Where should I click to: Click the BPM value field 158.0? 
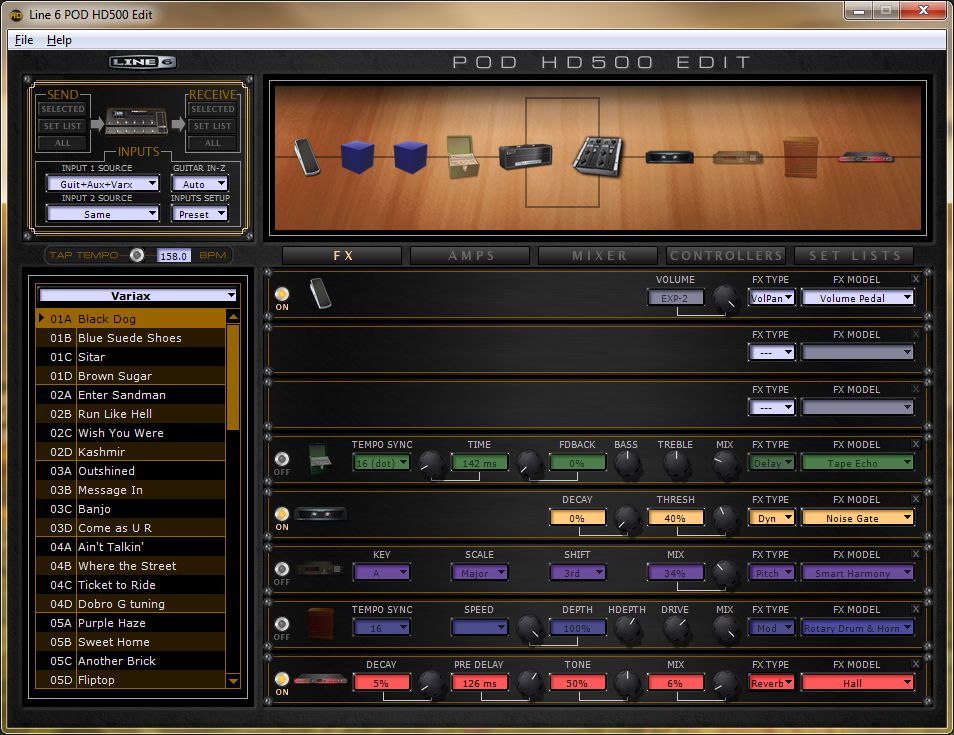pyautogui.click(x=173, y=256)
